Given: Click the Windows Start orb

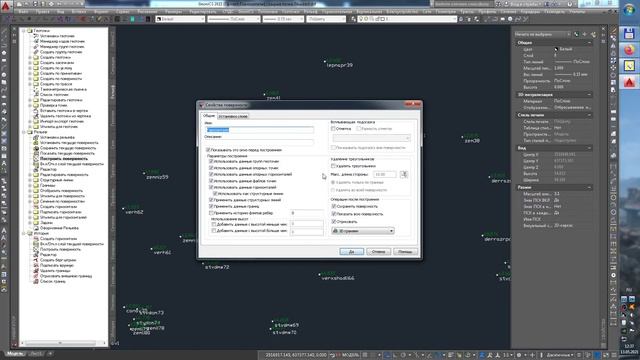Looking at the screenshot, I should coord(629,11).
